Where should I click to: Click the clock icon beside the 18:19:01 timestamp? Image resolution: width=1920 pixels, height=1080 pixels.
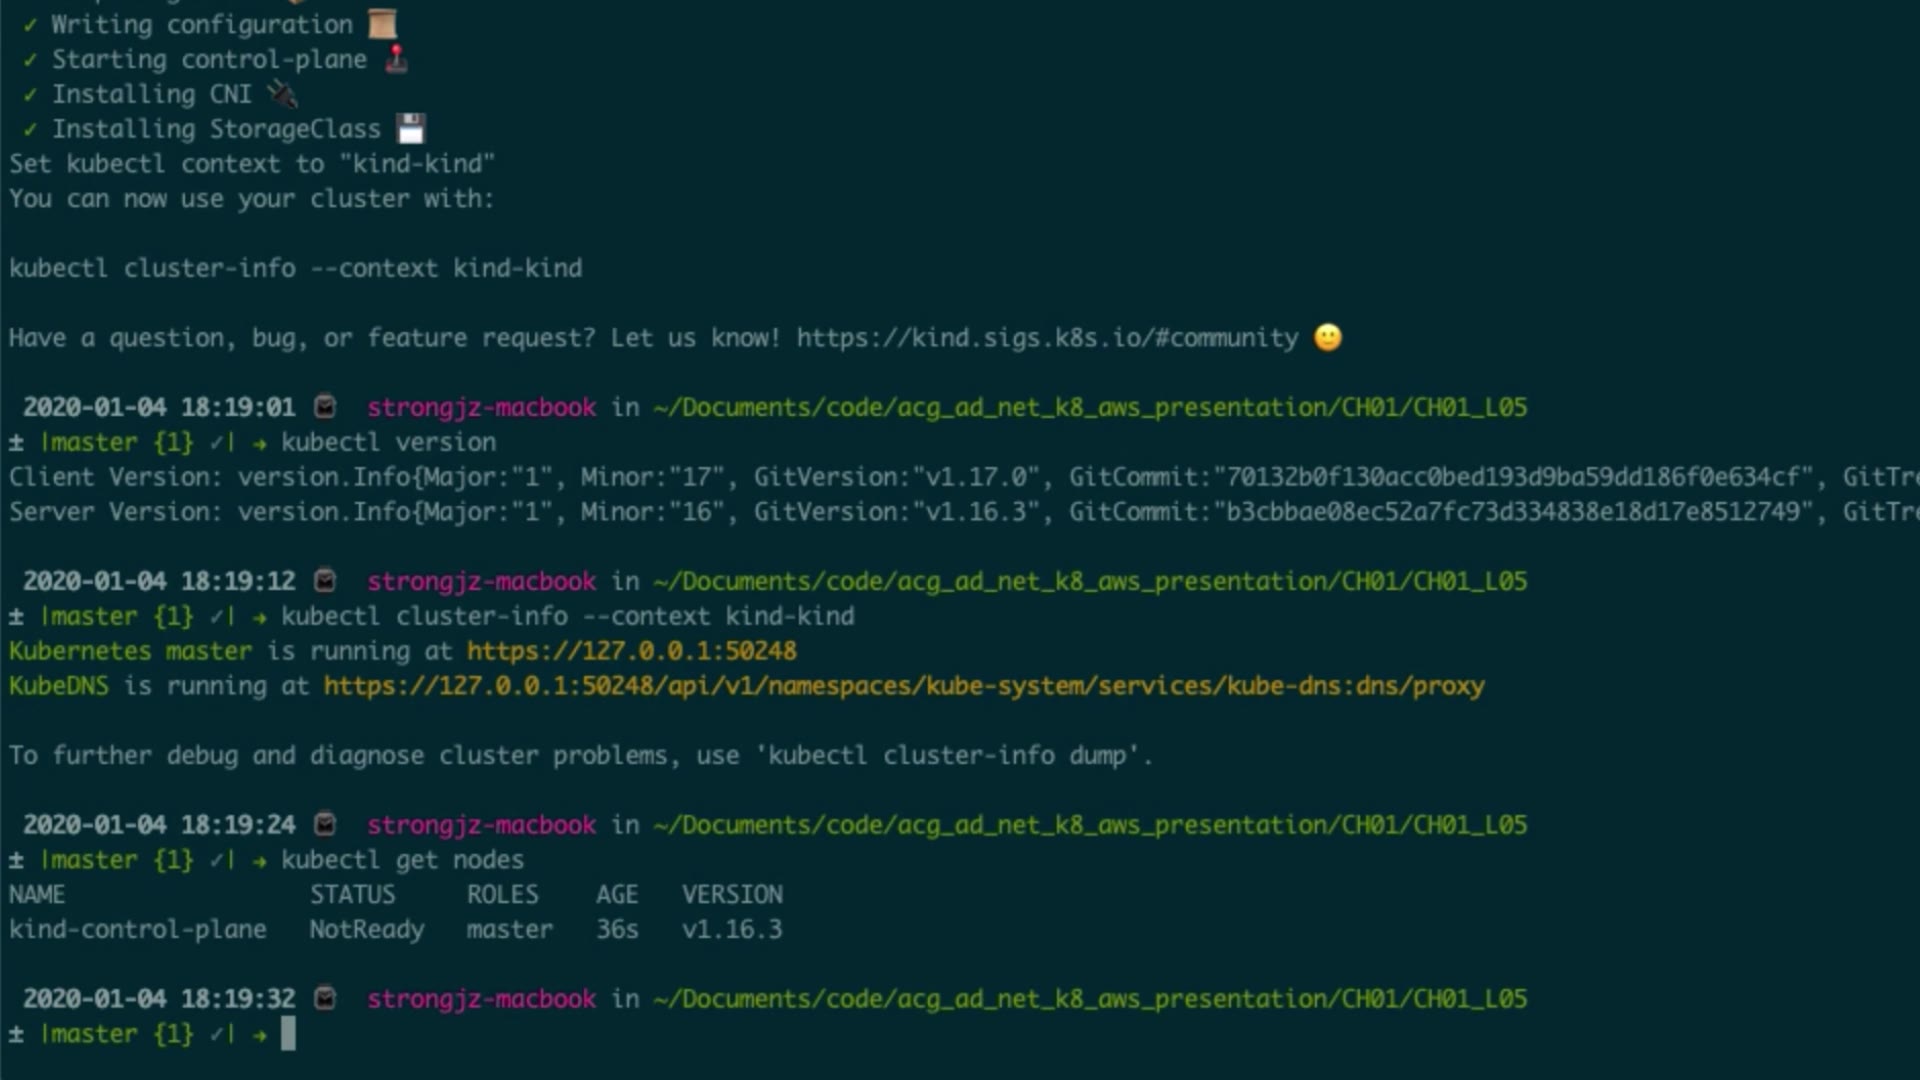(x=325, y=407)
